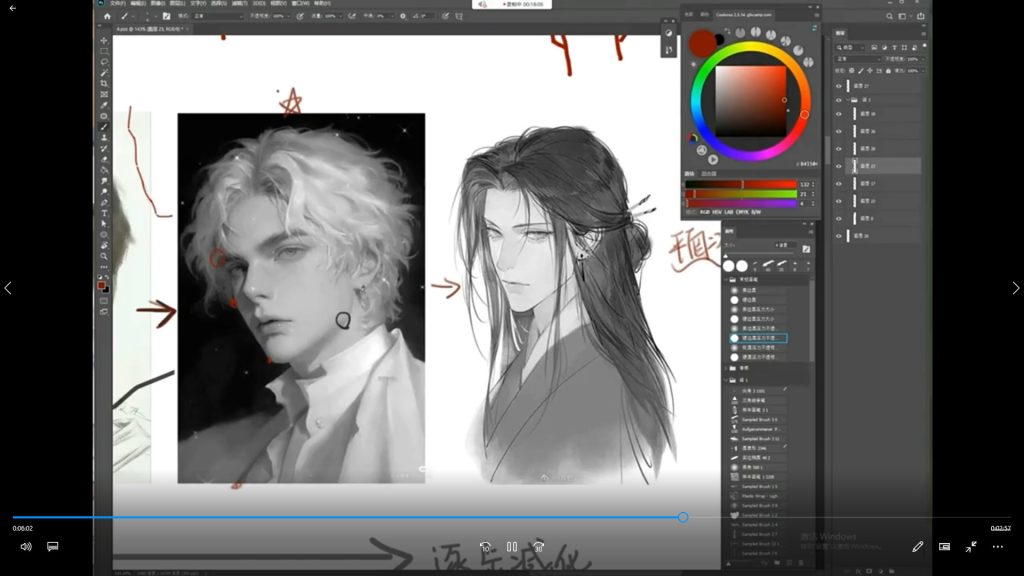Screen dimensions: 1024x576
Task: Open the subtitles/captions icon in player
Action: (x=53, y=547)
